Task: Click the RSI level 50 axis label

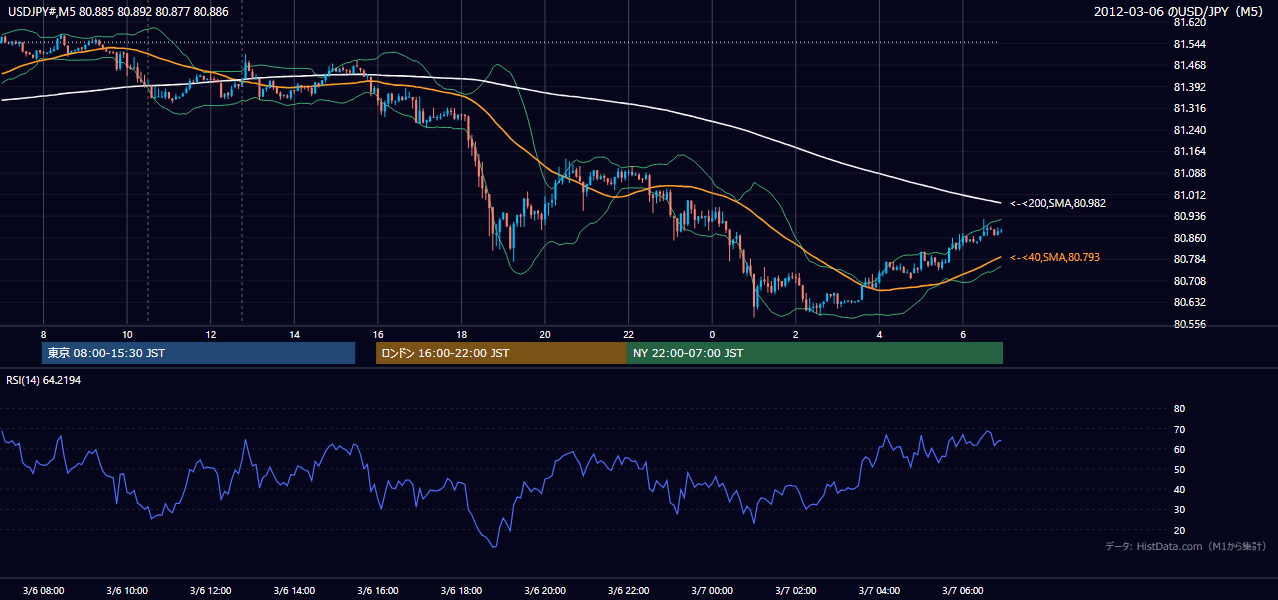Action: (1179, 469)
